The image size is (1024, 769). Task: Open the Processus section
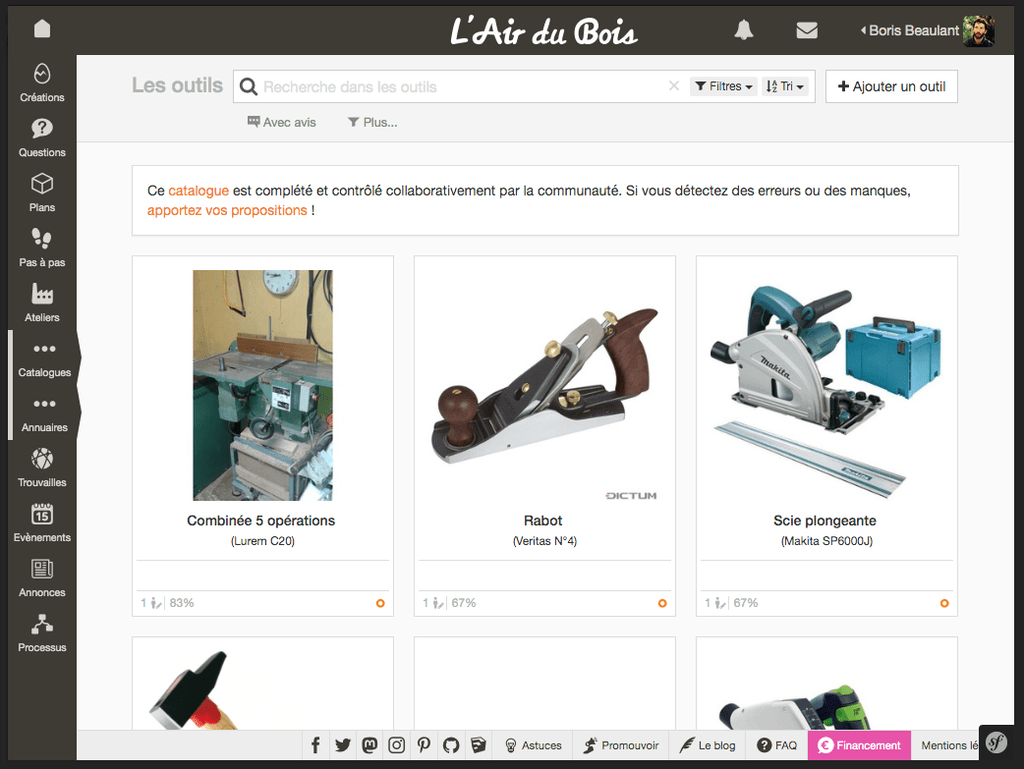pyautogui.click(x=42, y=633)
